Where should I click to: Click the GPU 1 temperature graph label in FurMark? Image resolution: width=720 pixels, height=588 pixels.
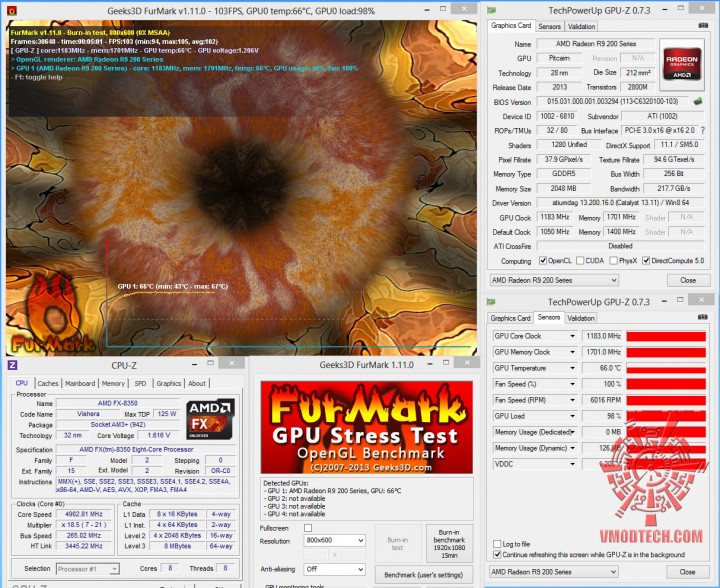(173, 286)
